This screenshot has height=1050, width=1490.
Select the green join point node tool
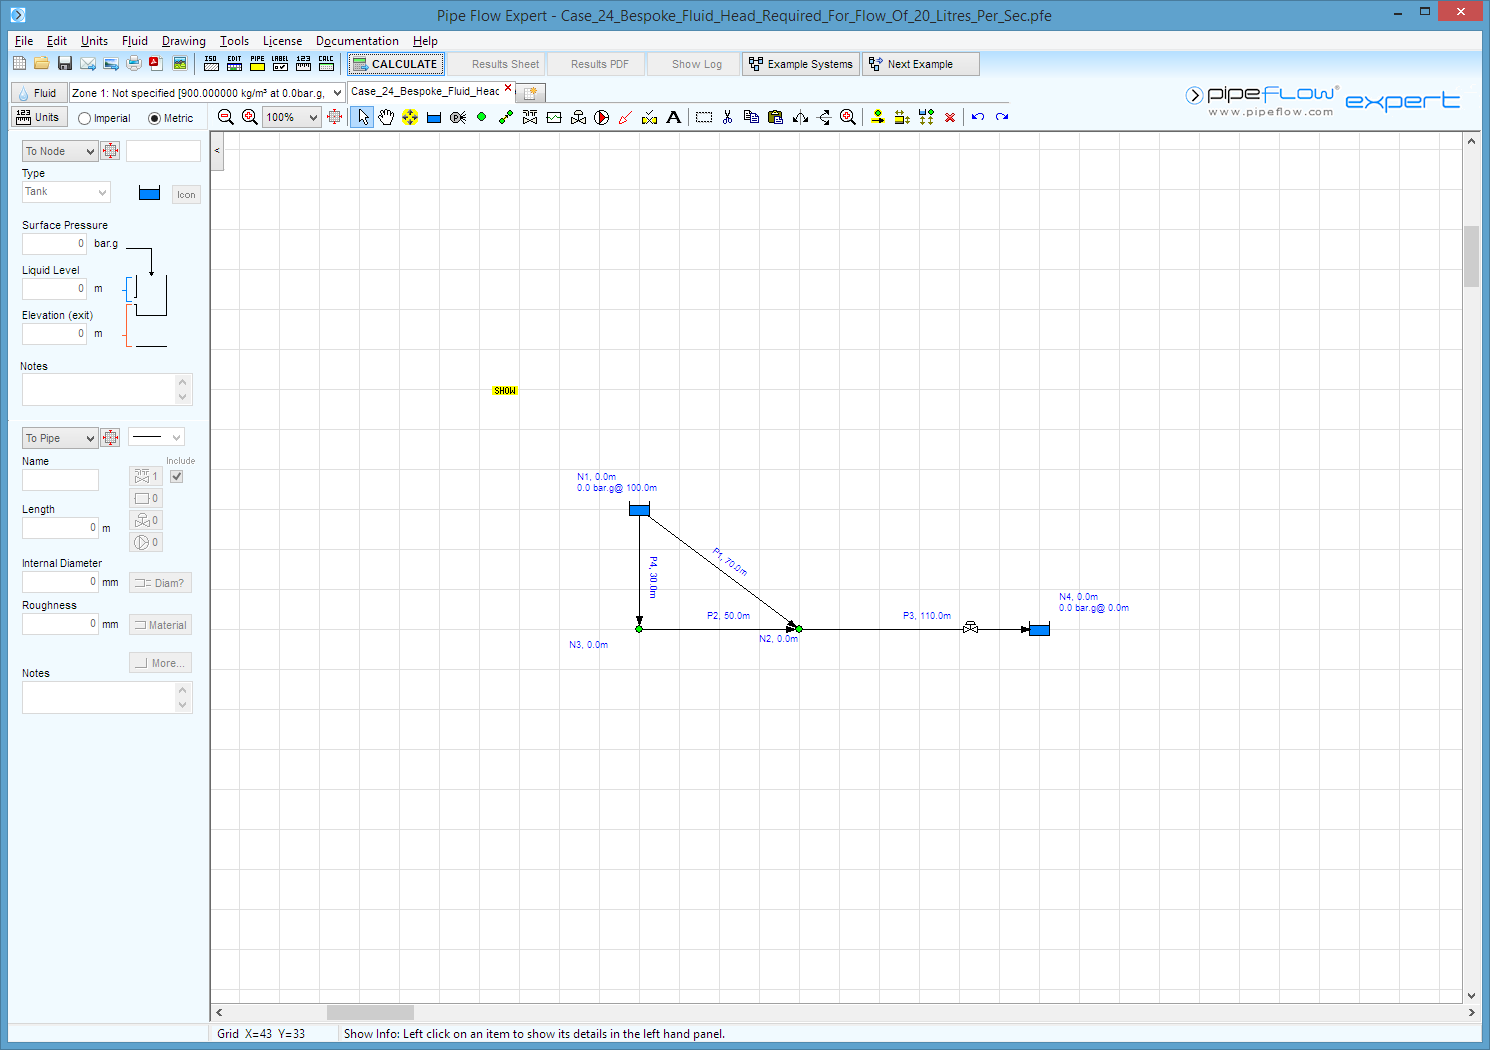click(482, 117)
